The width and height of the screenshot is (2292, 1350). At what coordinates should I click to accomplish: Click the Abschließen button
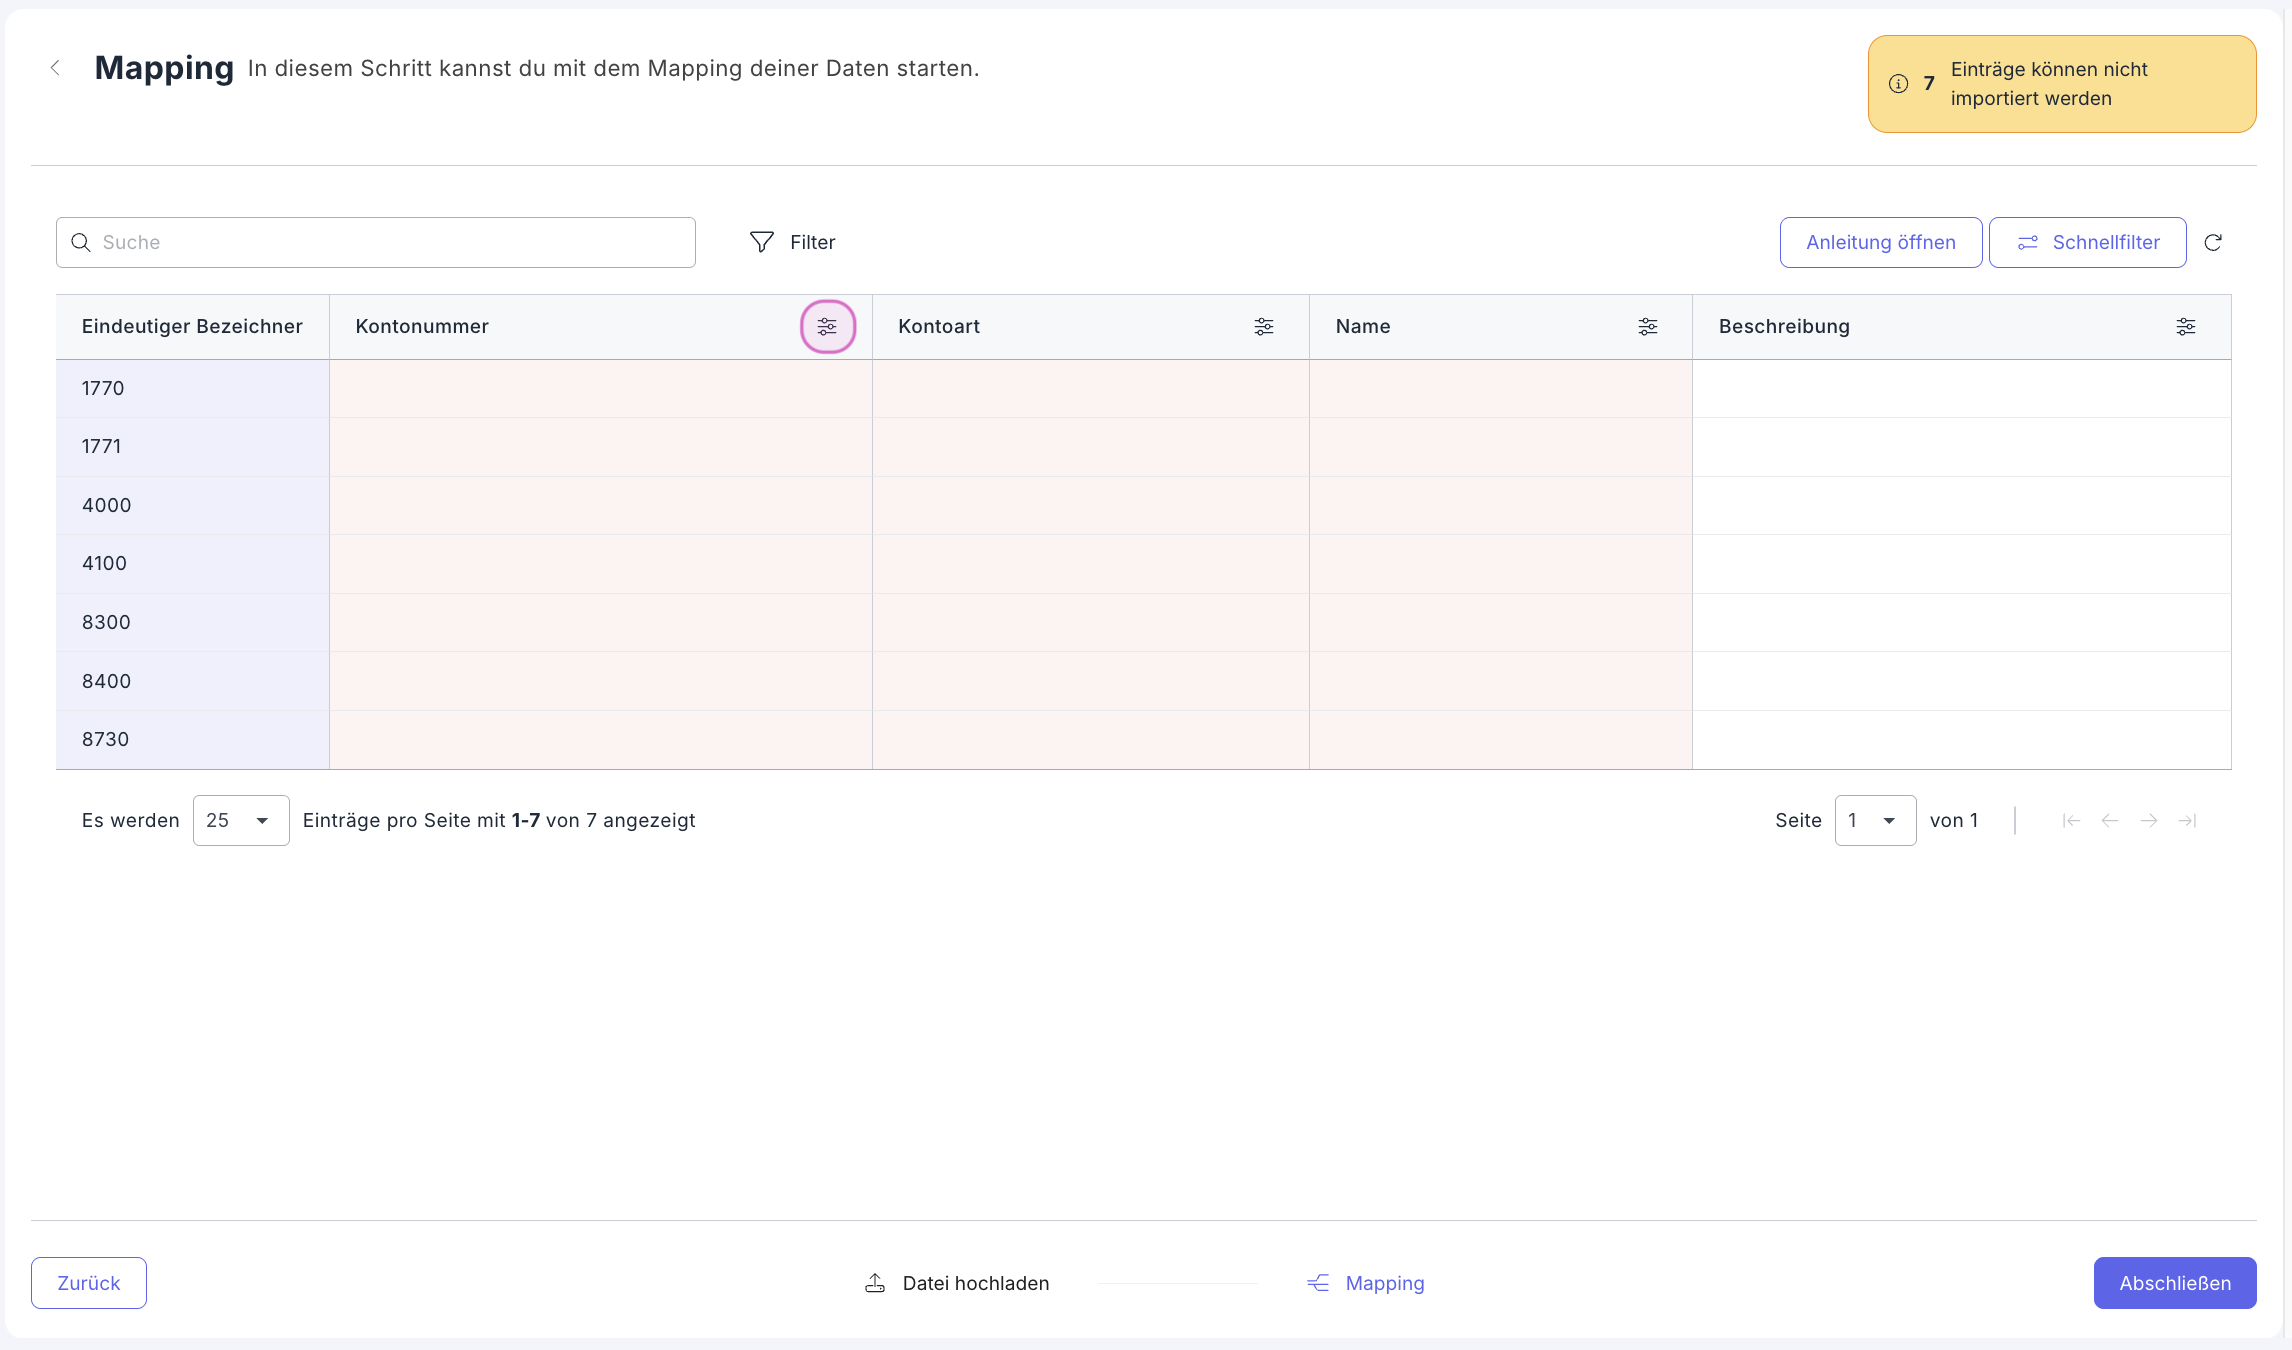tap(2174, 1283)
